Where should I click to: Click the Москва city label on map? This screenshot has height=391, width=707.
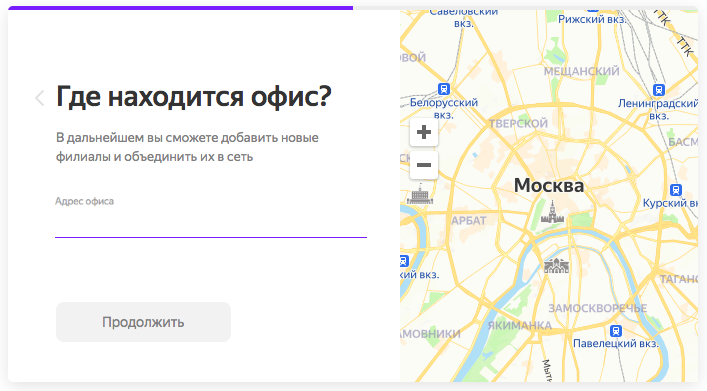coord(549,185)
